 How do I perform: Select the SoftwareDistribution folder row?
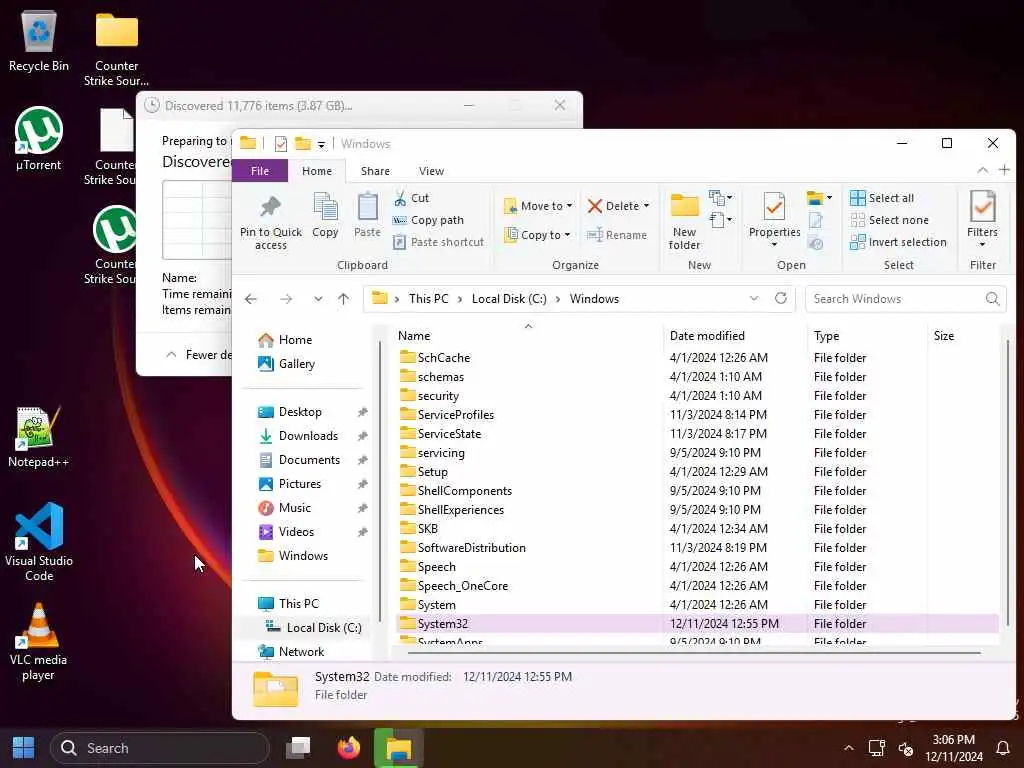tap(697, 547)
